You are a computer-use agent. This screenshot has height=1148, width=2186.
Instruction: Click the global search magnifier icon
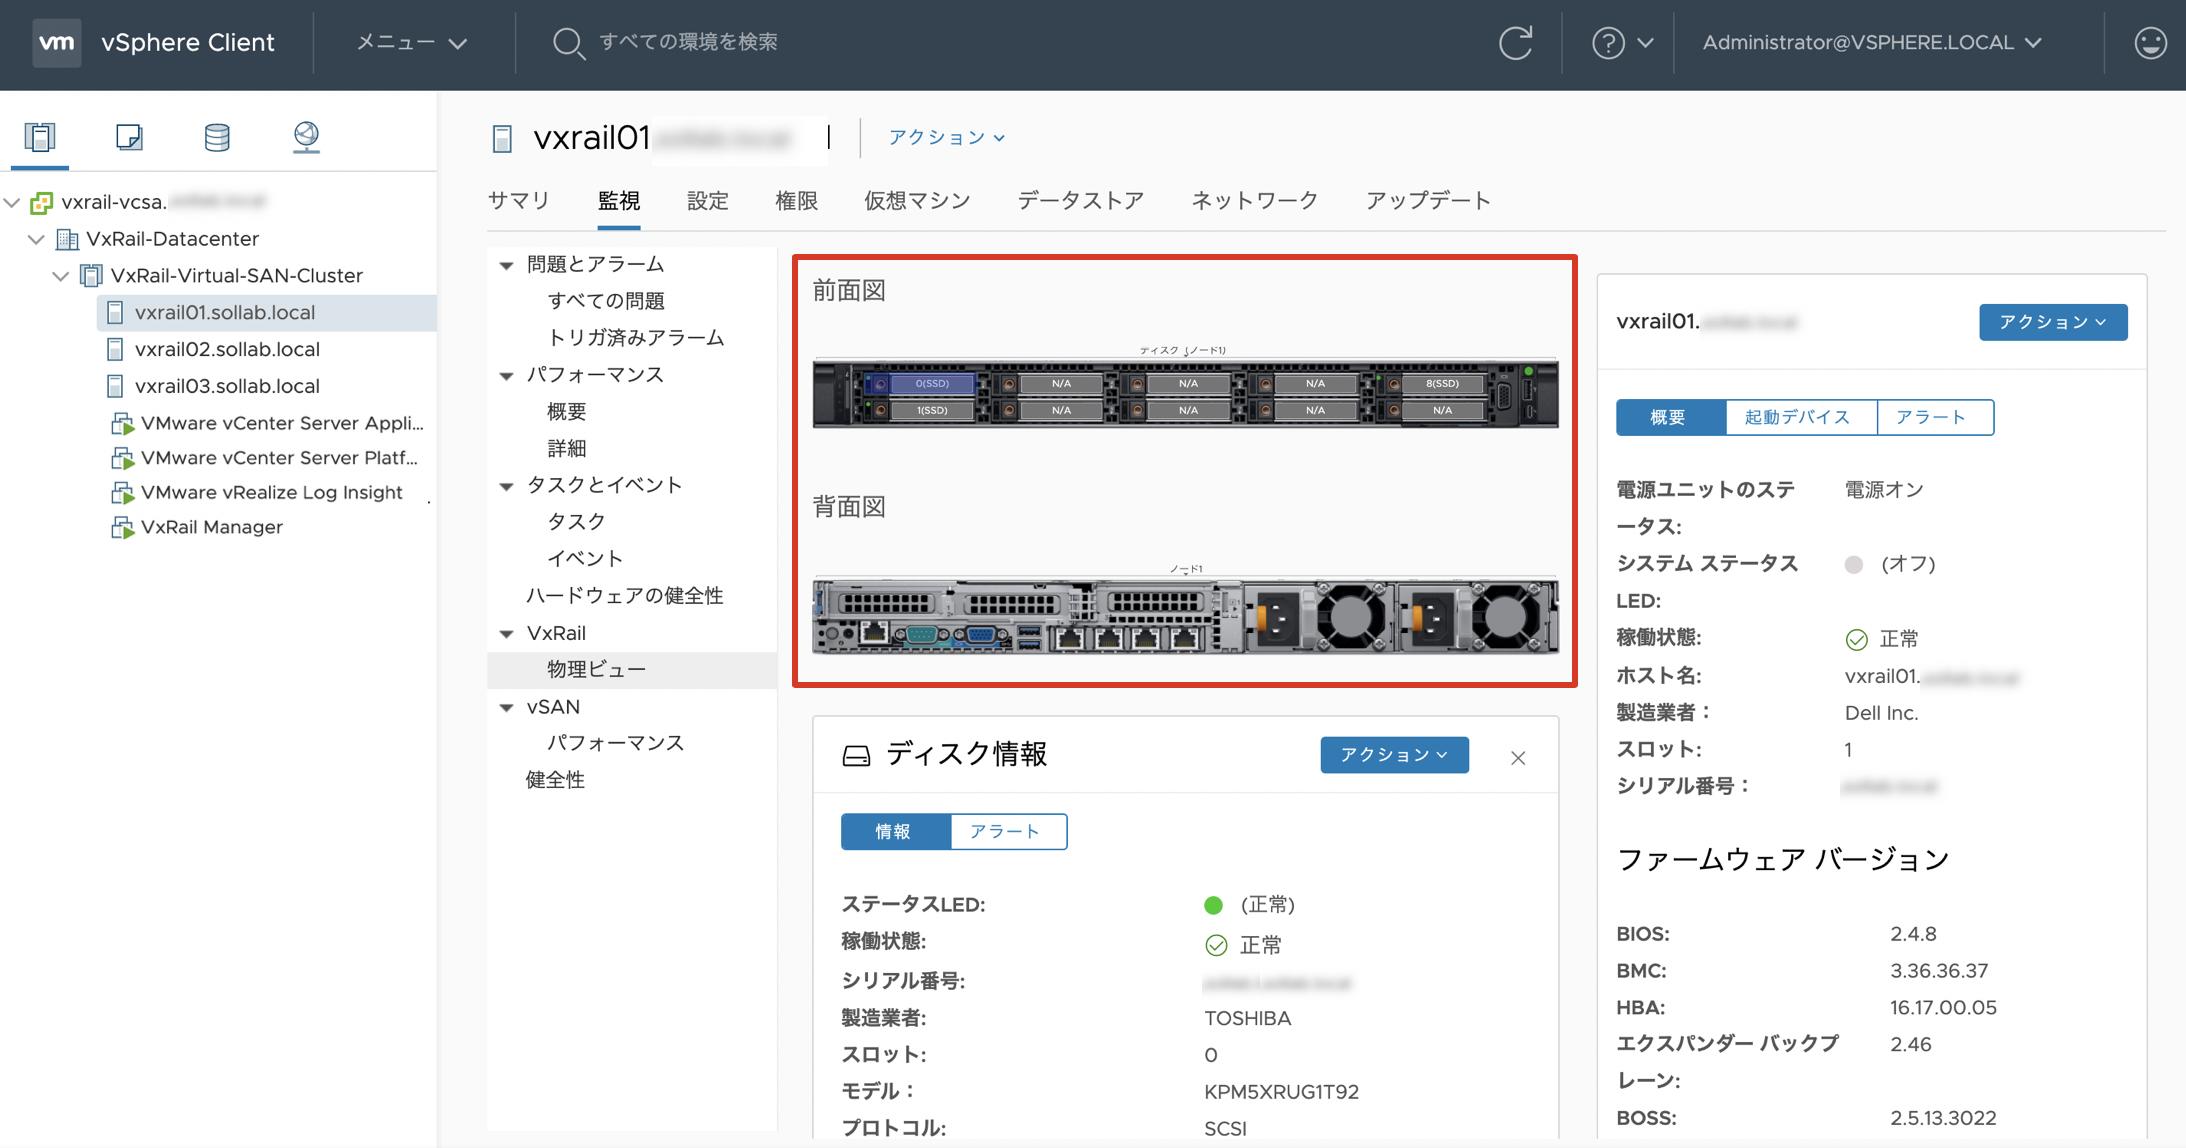pos(568,43)
